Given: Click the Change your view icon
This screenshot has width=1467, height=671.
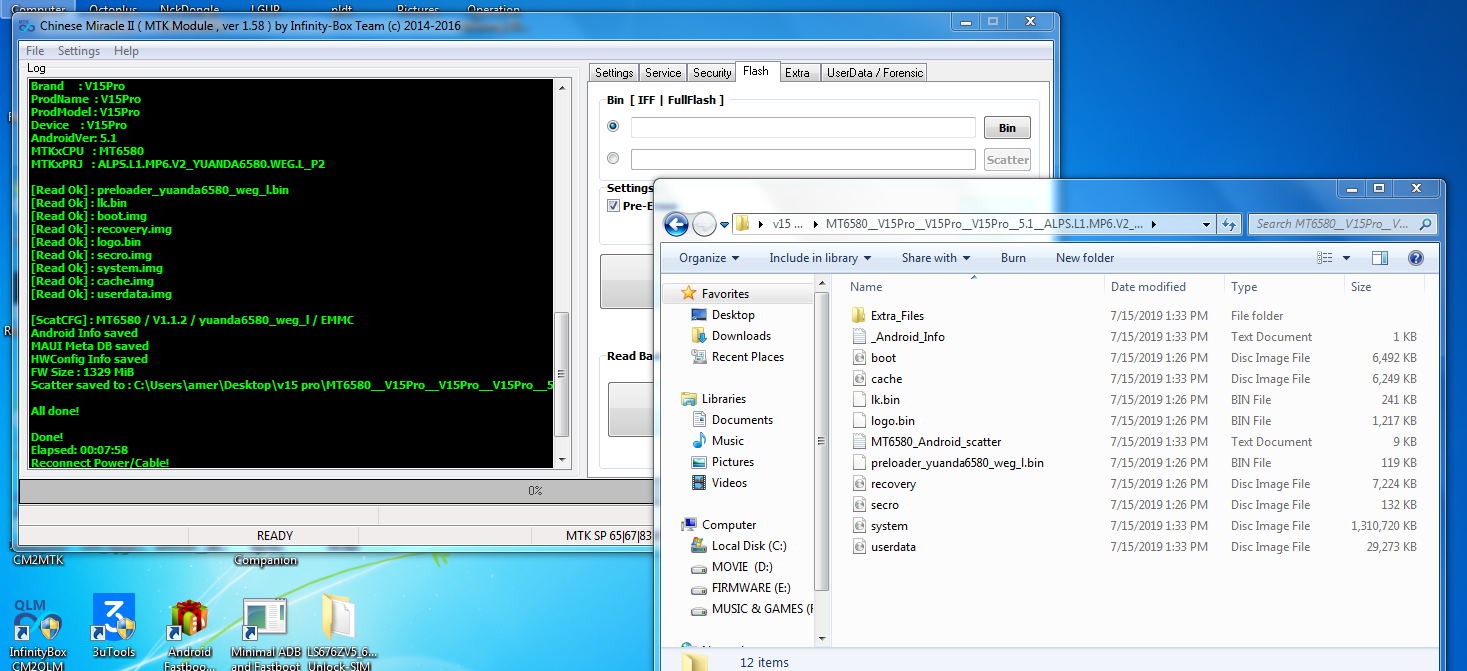Looking at the screenshot, I should (x=1325, y=258).
